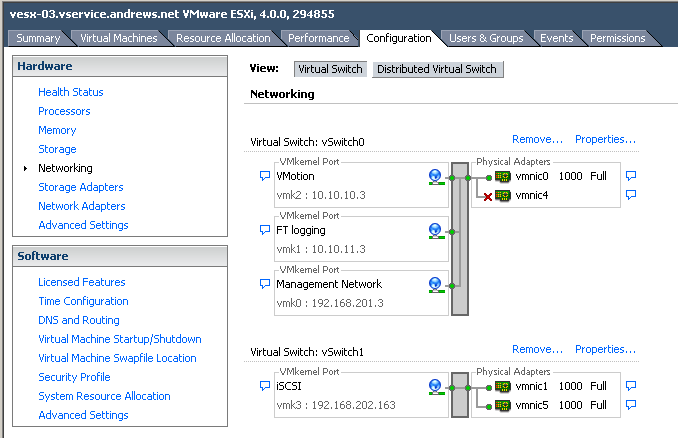The height and width of the screenshot is (438, 678).
Task: Open the info bubble right of vmnic5
Action: click(x=631, y=404)
